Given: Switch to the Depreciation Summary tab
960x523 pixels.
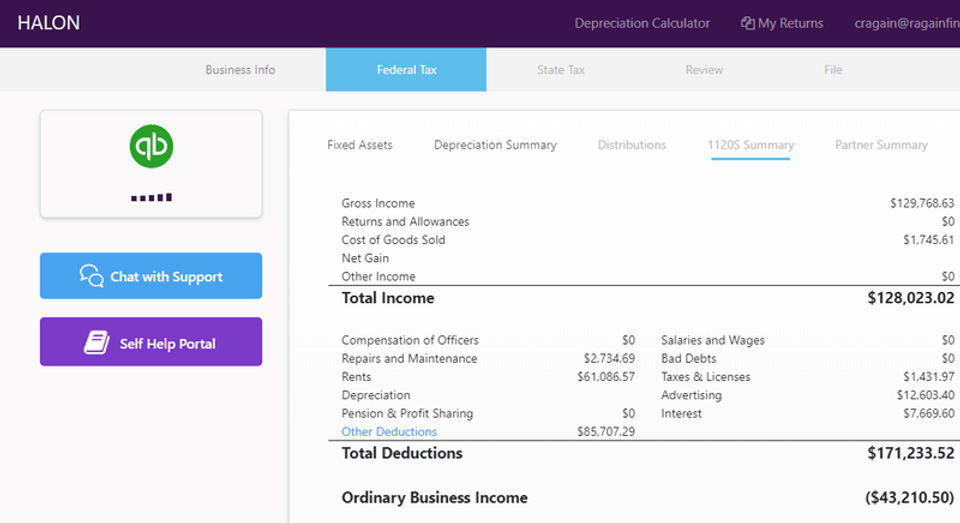Looking at the screenshot, I should pyautogui.click(x=495, y=145).
